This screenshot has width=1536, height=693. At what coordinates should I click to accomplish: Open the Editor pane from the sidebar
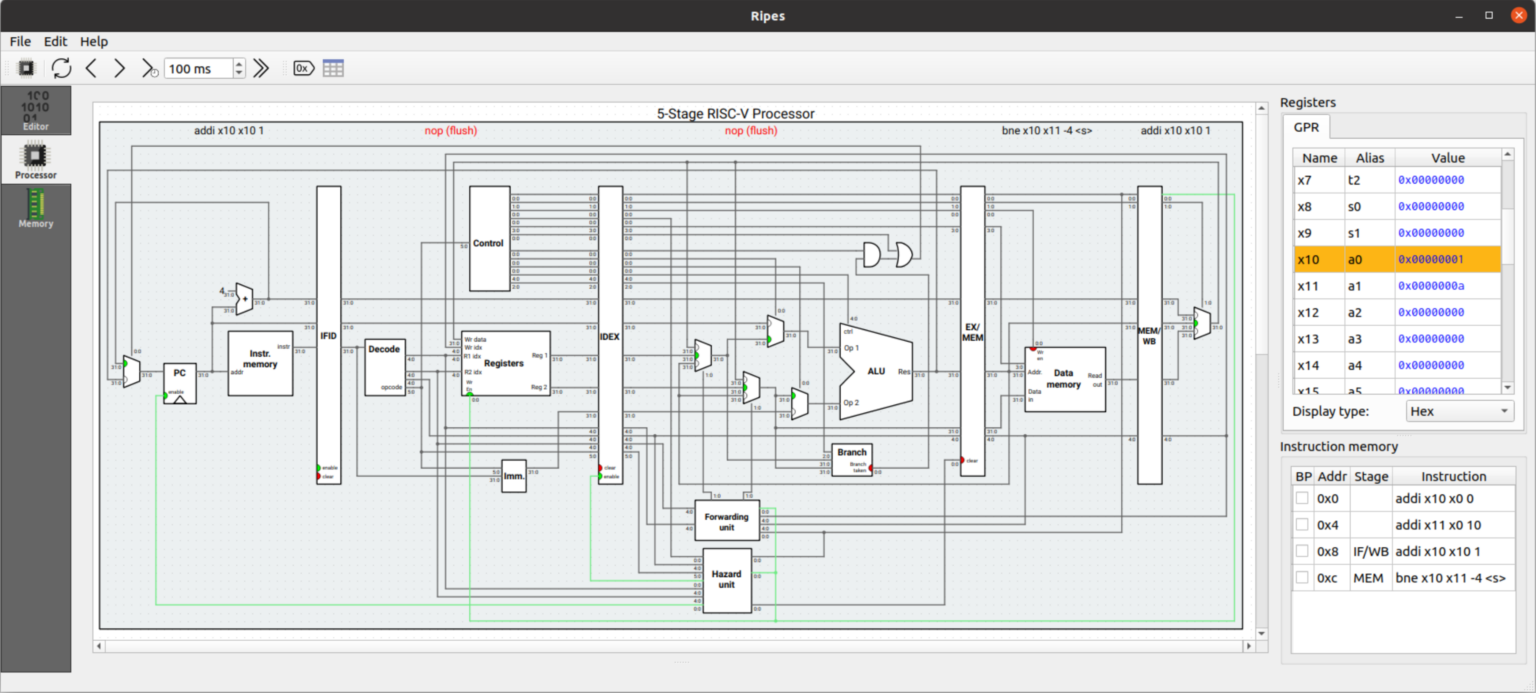click(x=35, y=110)
